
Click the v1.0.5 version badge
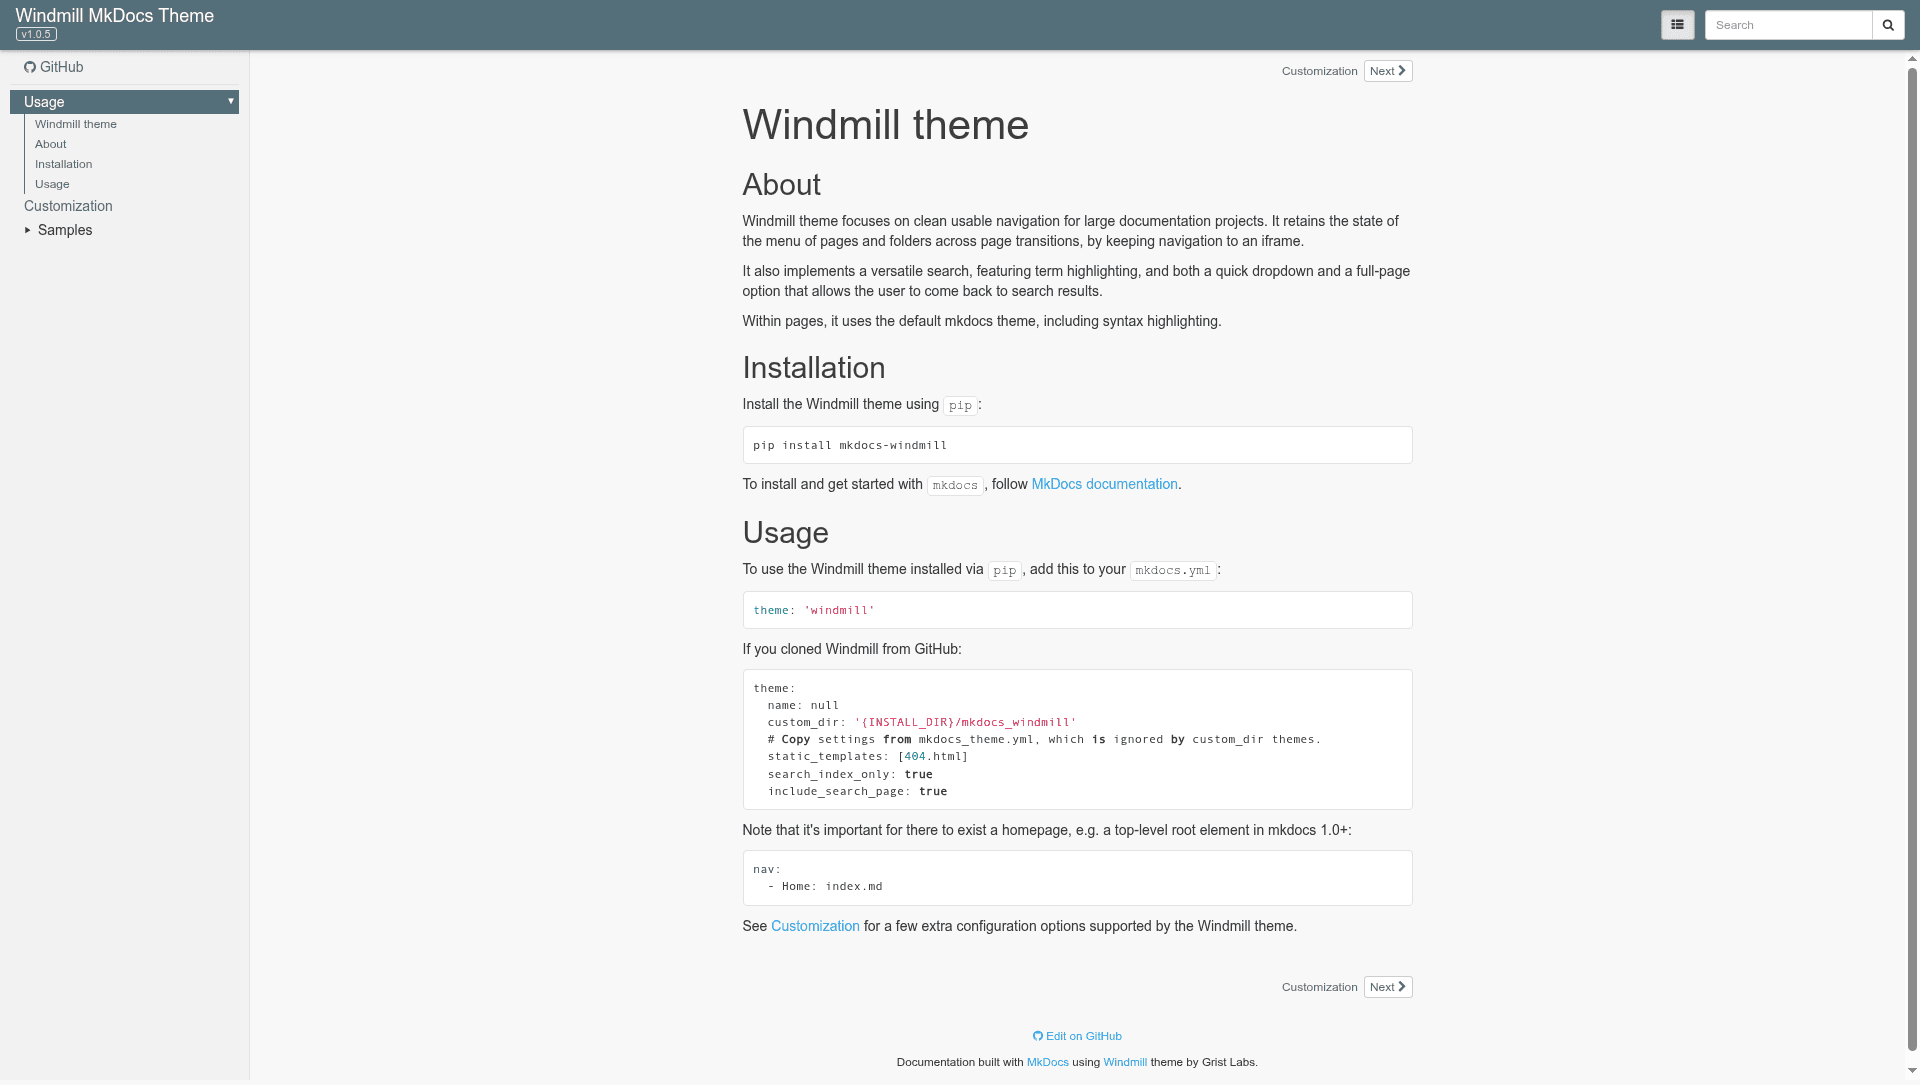pos(36,34)
